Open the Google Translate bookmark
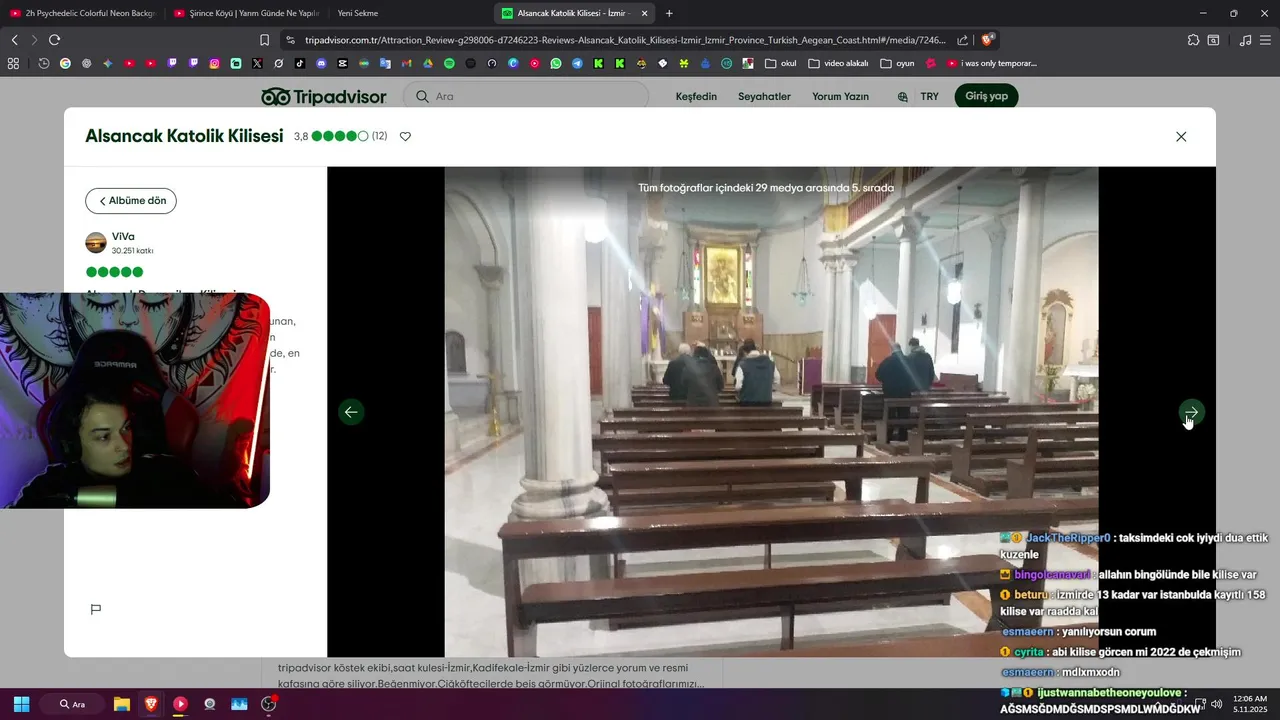Viewport: 1280px width, 720px height. pyautogui.click(x=385, y=63)
